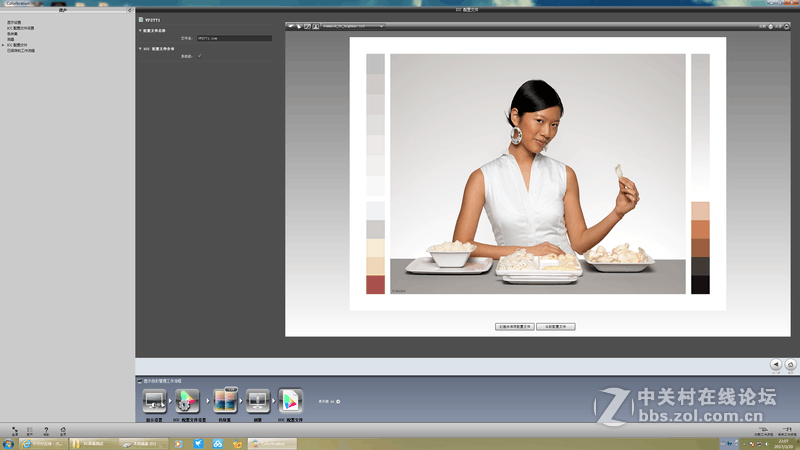Select the last item in left panel list
This screenshot has height=450, width=800.
pyautogui.click(x=21, y=51)
